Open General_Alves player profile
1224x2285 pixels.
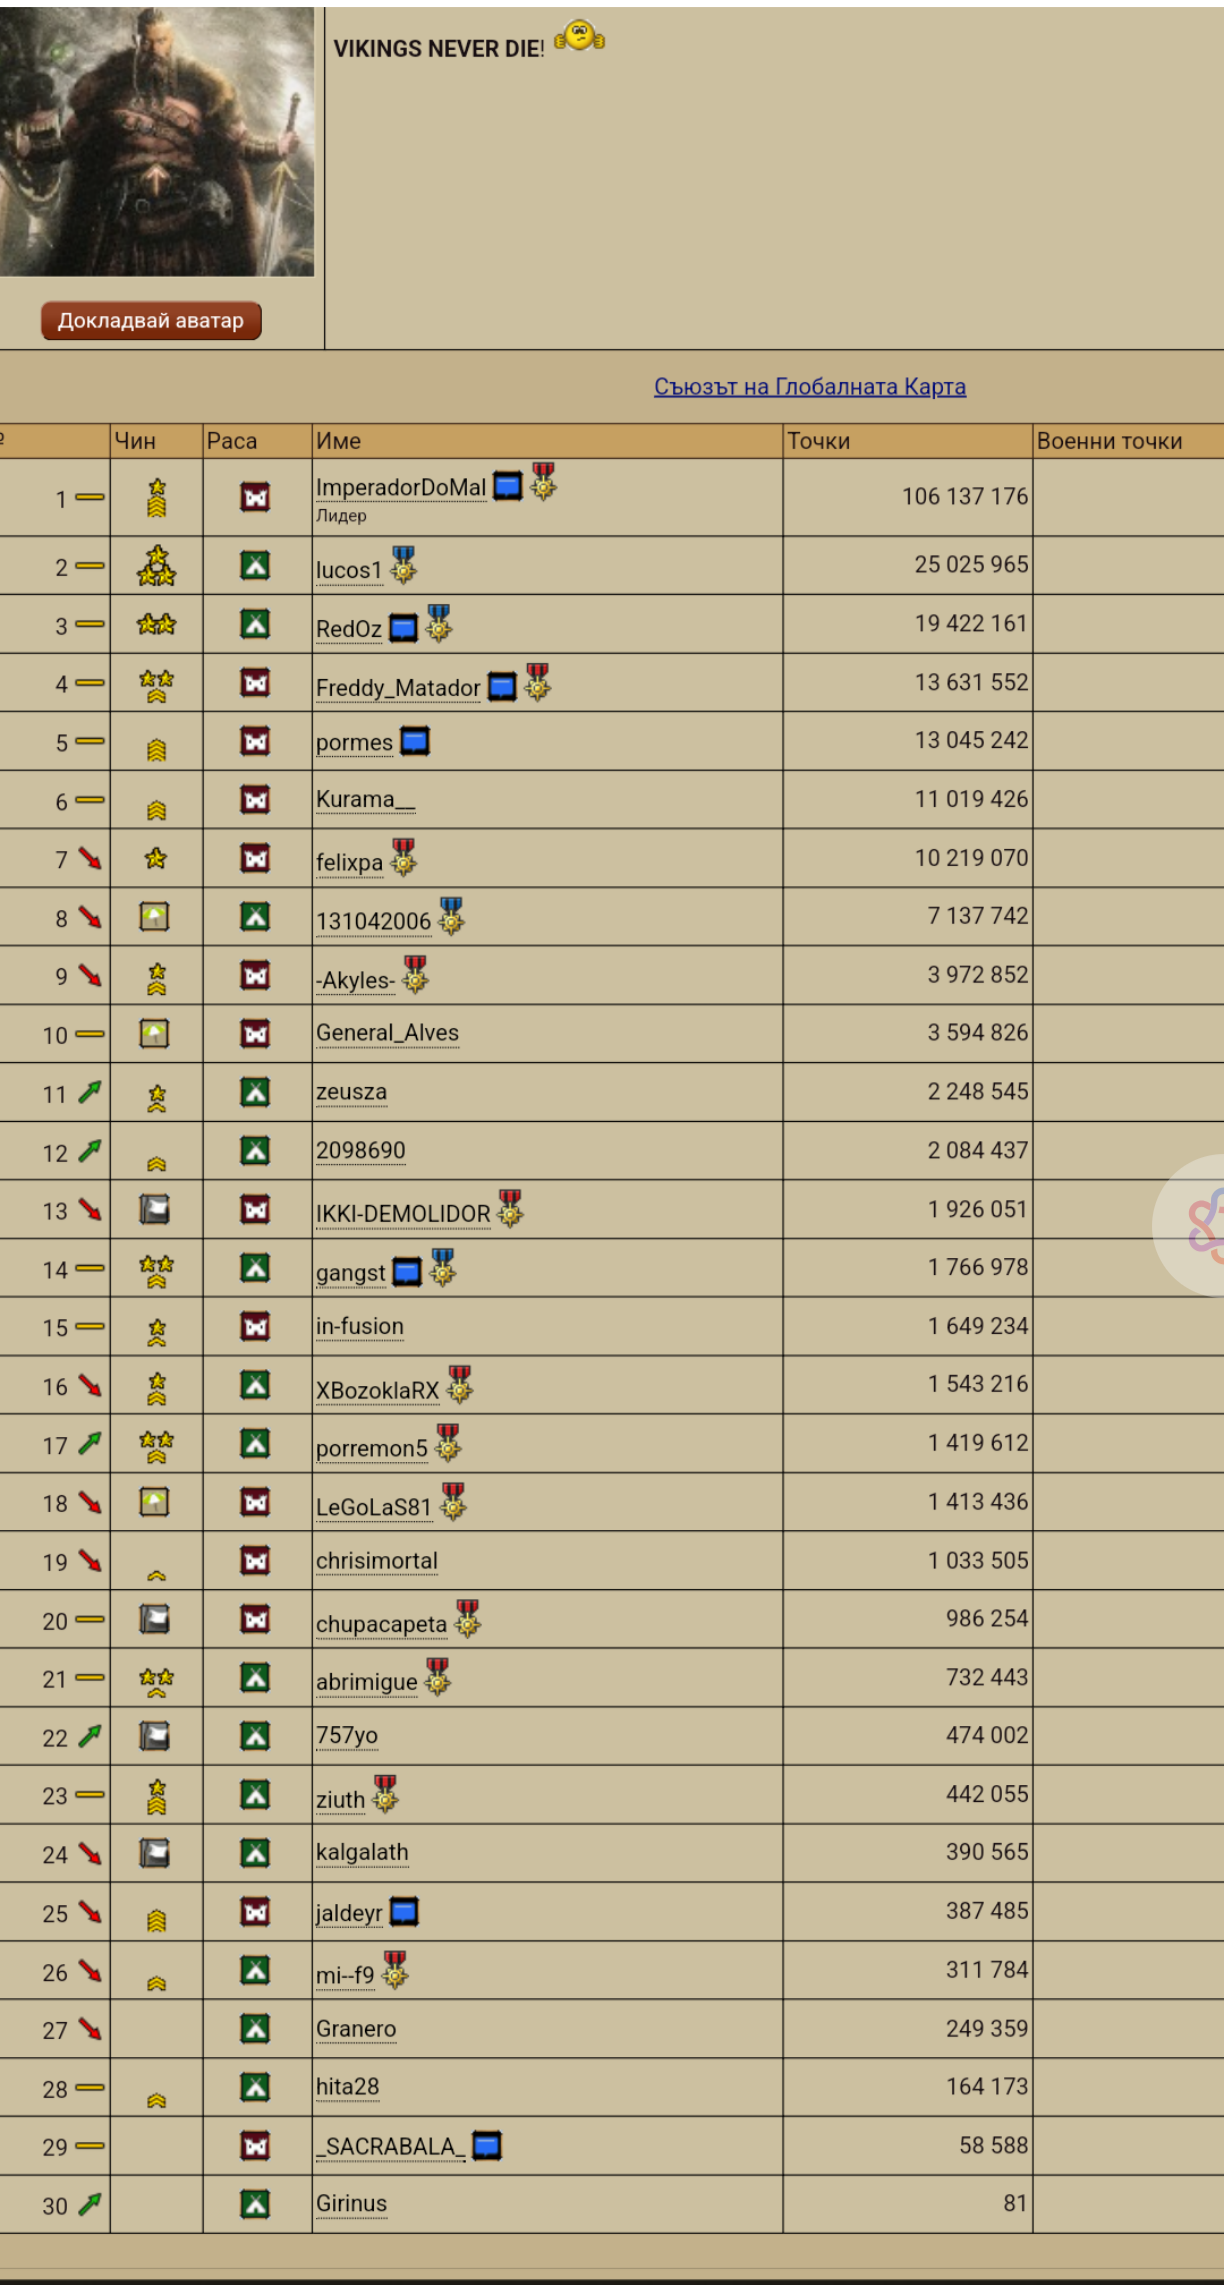(387, 1033)
